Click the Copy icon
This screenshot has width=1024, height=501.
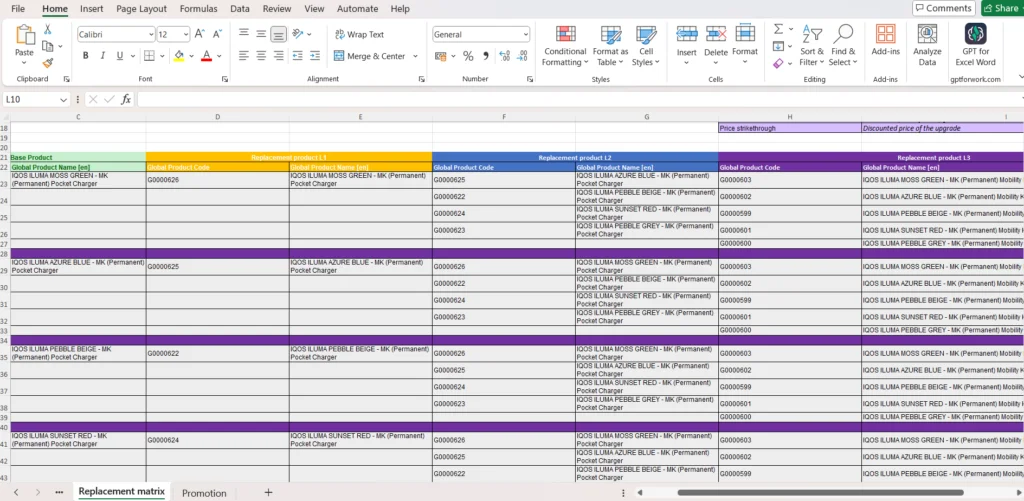click(x=48, y=46)
